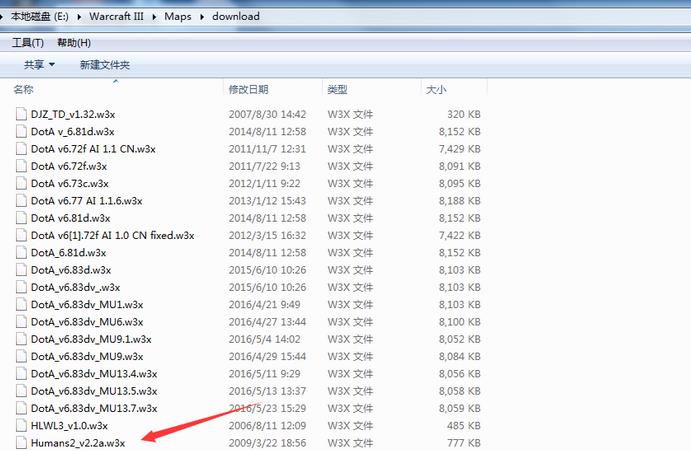The width and height of the screenshot is (691, 451).
Task: Click download in the address bar
Action: (x=236, y=16)
